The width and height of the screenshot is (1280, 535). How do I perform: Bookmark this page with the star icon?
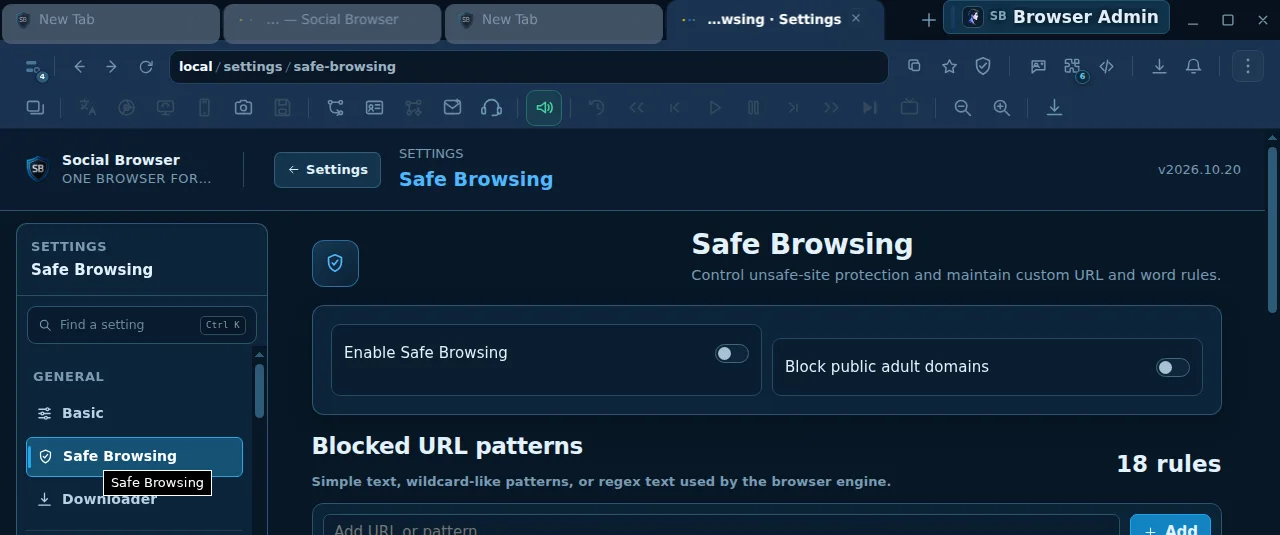950,66
